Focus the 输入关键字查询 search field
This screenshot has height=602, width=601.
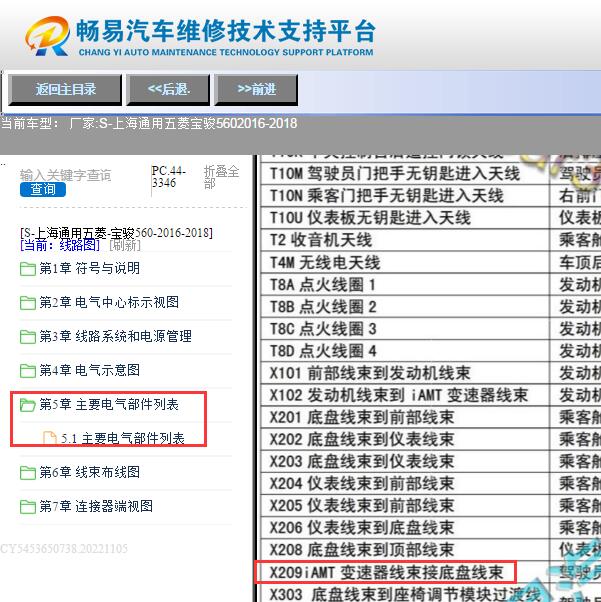(x=65, y=175)
